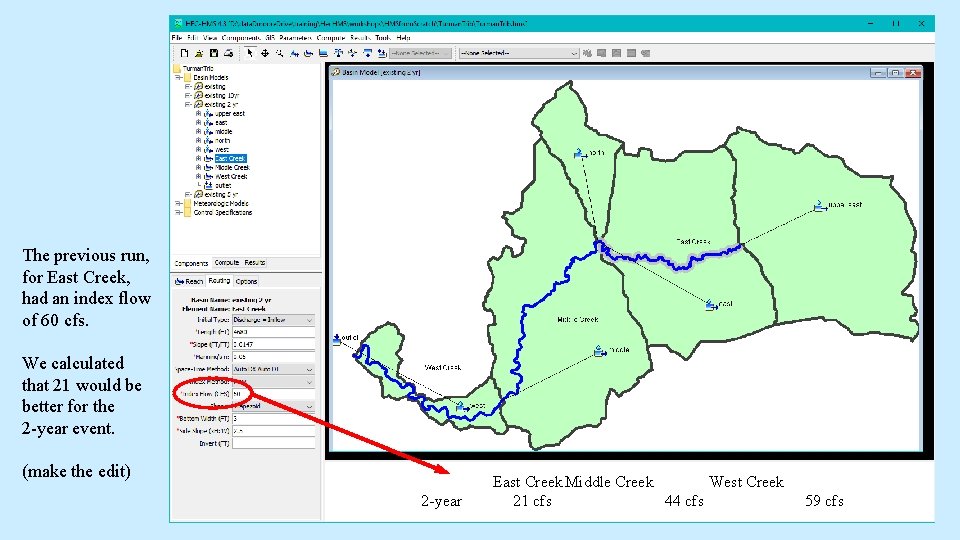Screen dimensions: 960x540
Task: Click the Middle Creek reach label on map
Action: (x=577, y=320)
